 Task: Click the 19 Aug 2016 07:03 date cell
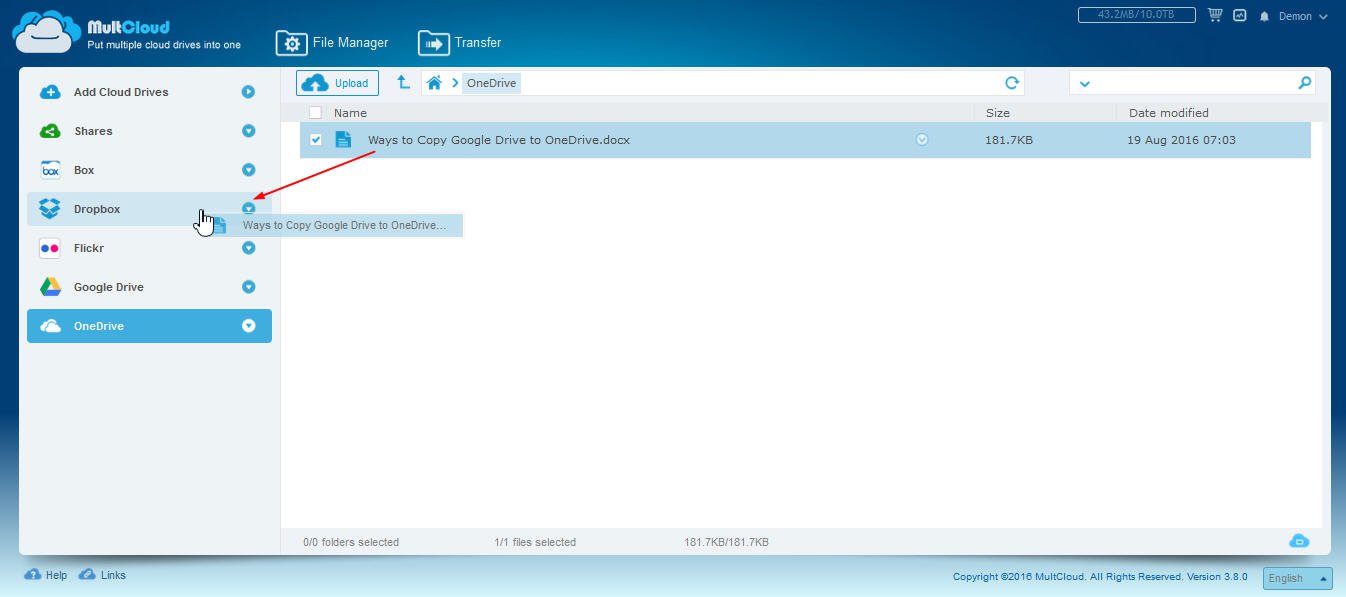(1181, 140)
